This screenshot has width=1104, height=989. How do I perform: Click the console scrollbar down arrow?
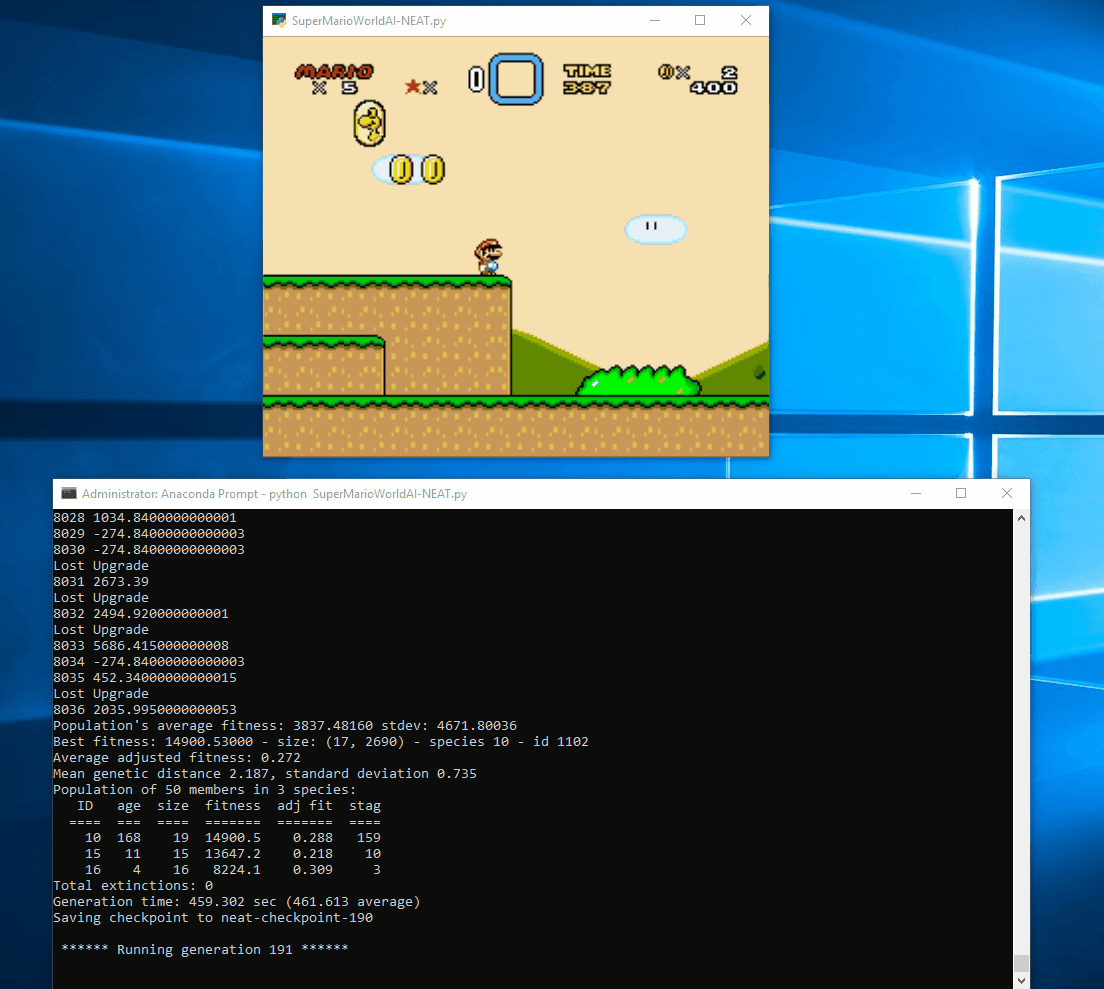[1021, 981]
